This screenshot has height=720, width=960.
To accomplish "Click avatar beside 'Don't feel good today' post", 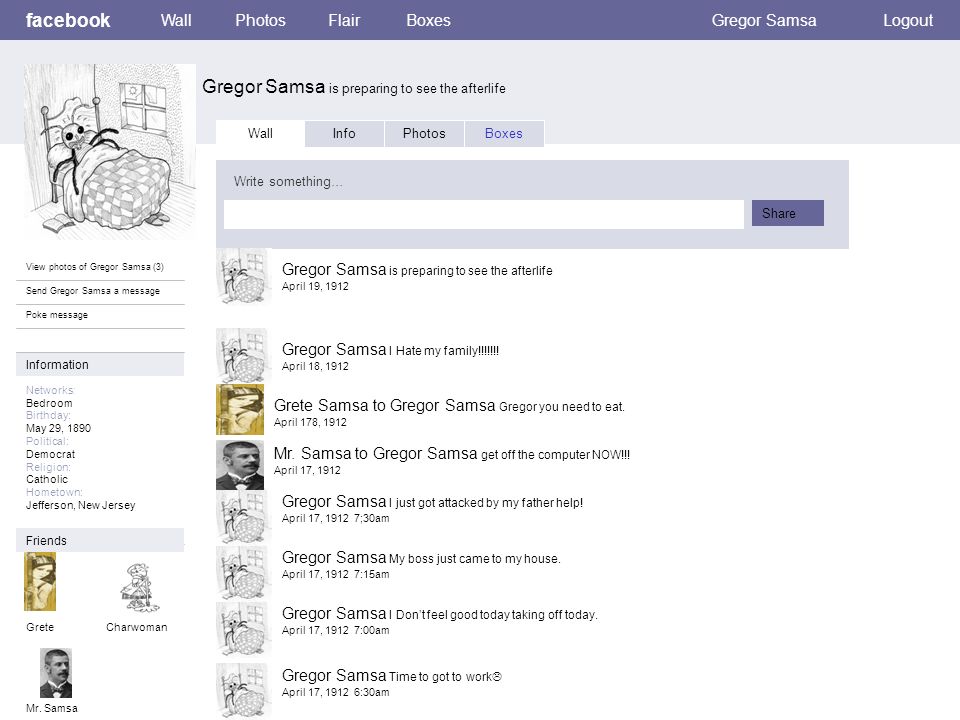I will tap(243, 629).
